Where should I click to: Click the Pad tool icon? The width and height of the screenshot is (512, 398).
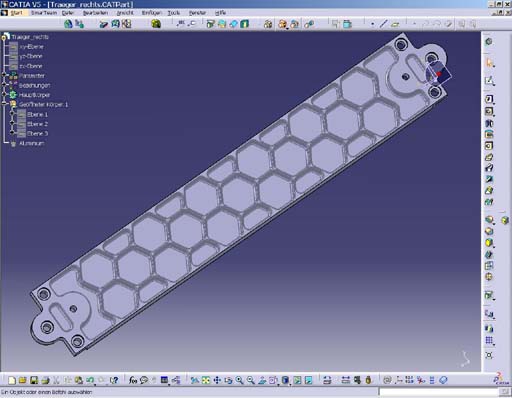click(x=489, y=99)
